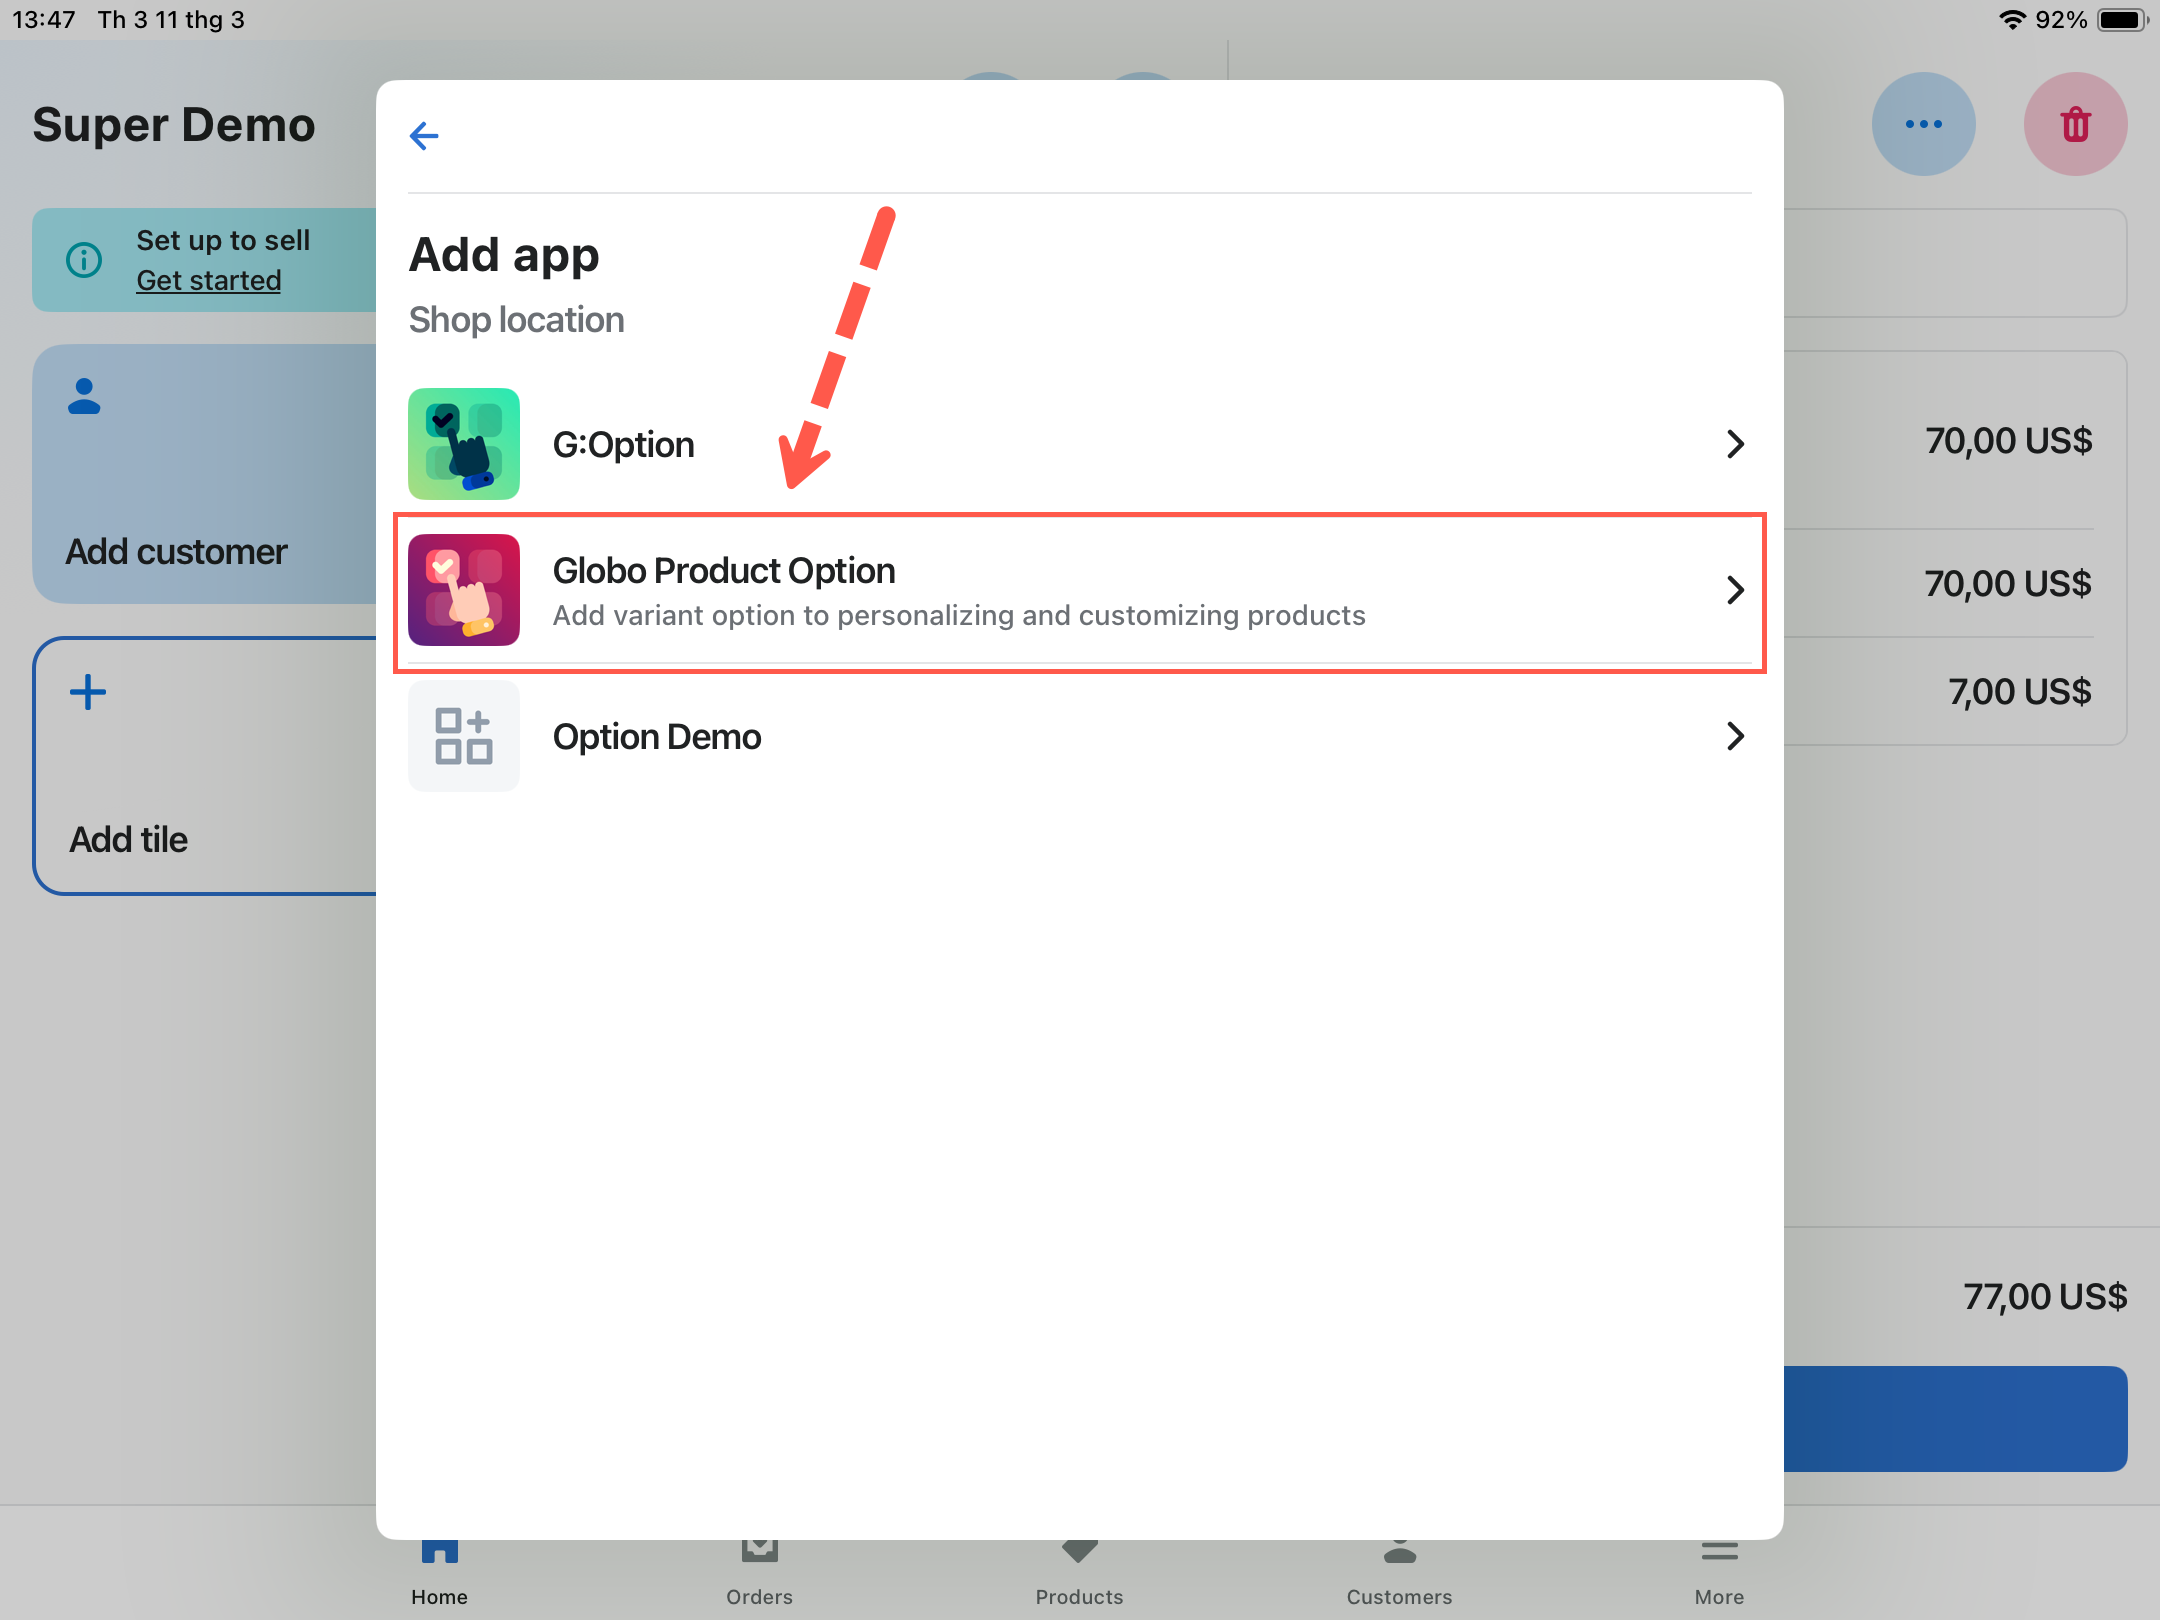Expand the Option Demo row chevron
Screen dimensions: 2160x1620
click(x=1735, y=736)
